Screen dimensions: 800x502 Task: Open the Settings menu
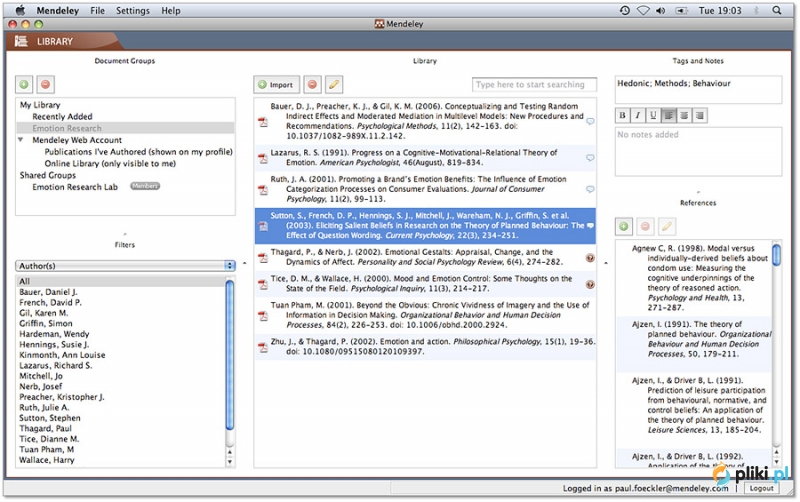pyautogui.click(x=133, y=11)
